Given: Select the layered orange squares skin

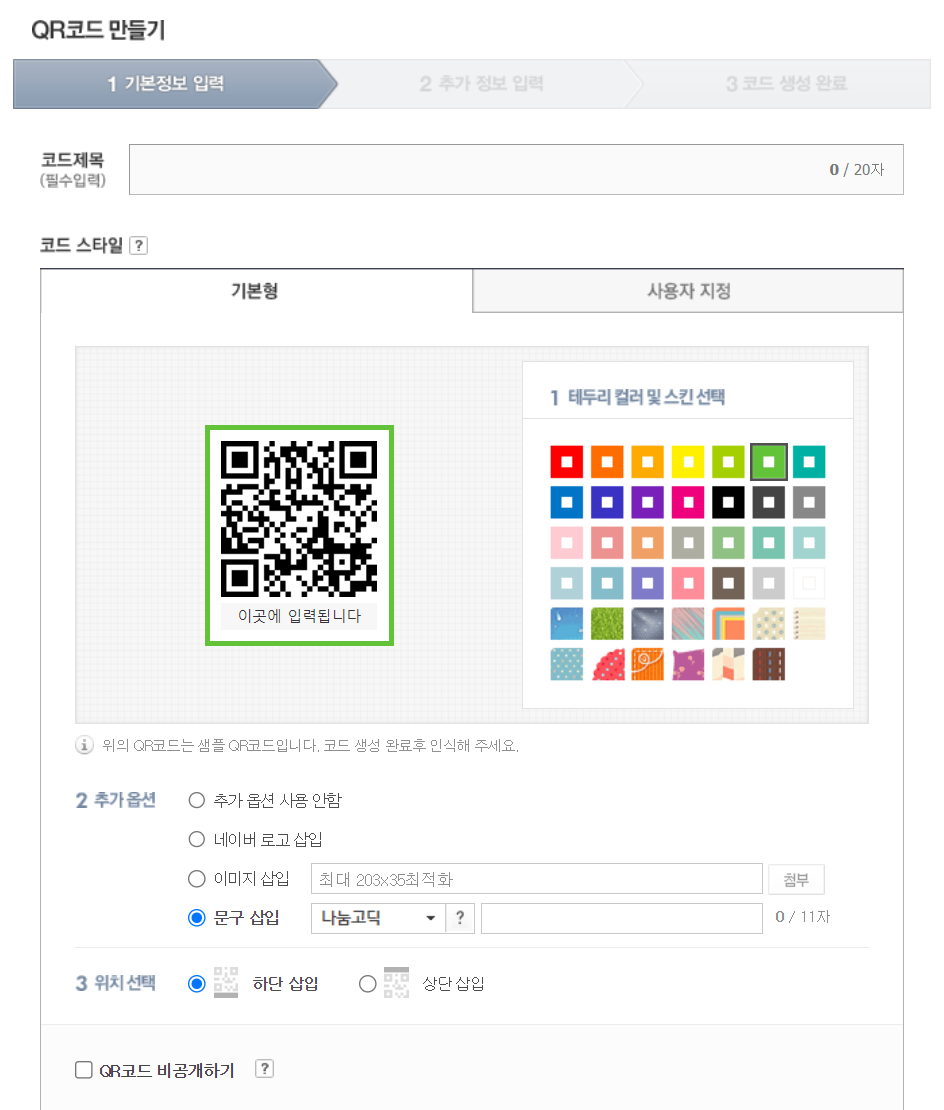Looking at the screenshot, I should point(728,624).
